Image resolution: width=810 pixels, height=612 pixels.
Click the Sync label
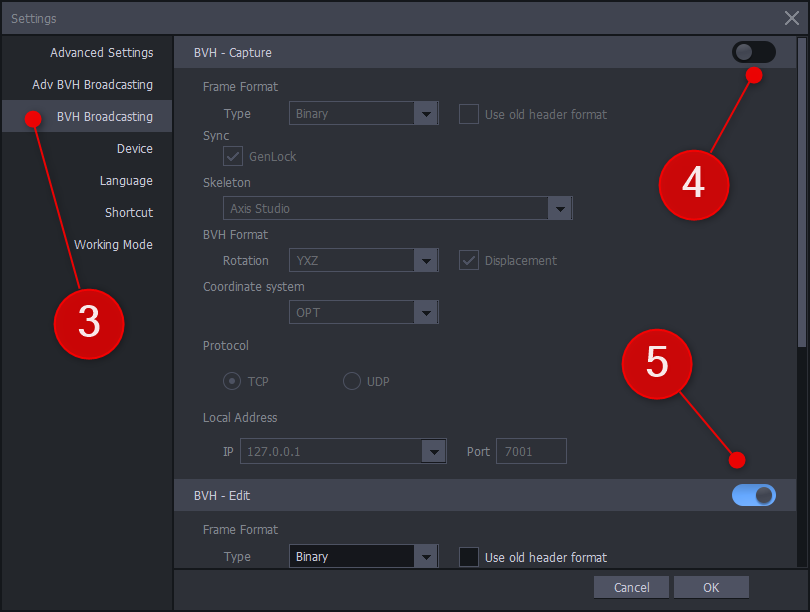point(216,136)
